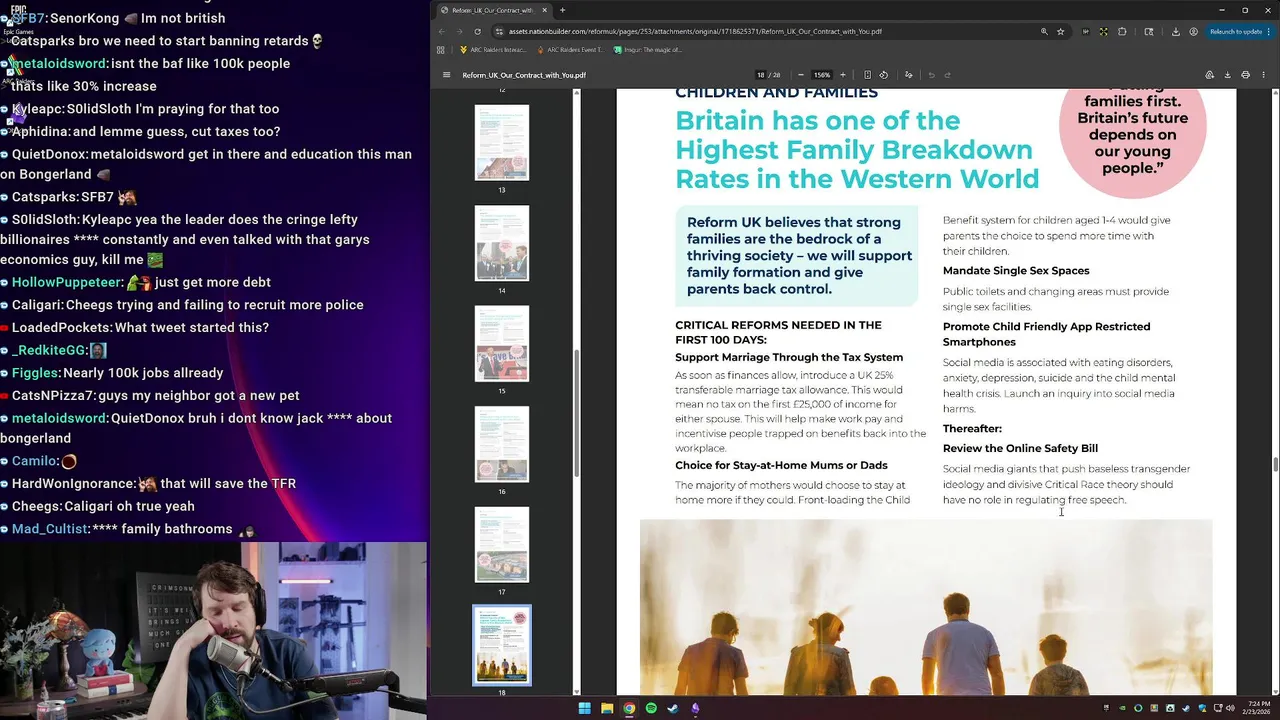
Task: Open Chrome downloads icon
Action: 1176,31
